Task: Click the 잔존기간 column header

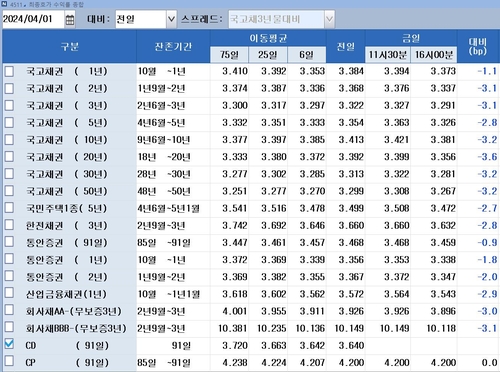Action: (173, 46)
